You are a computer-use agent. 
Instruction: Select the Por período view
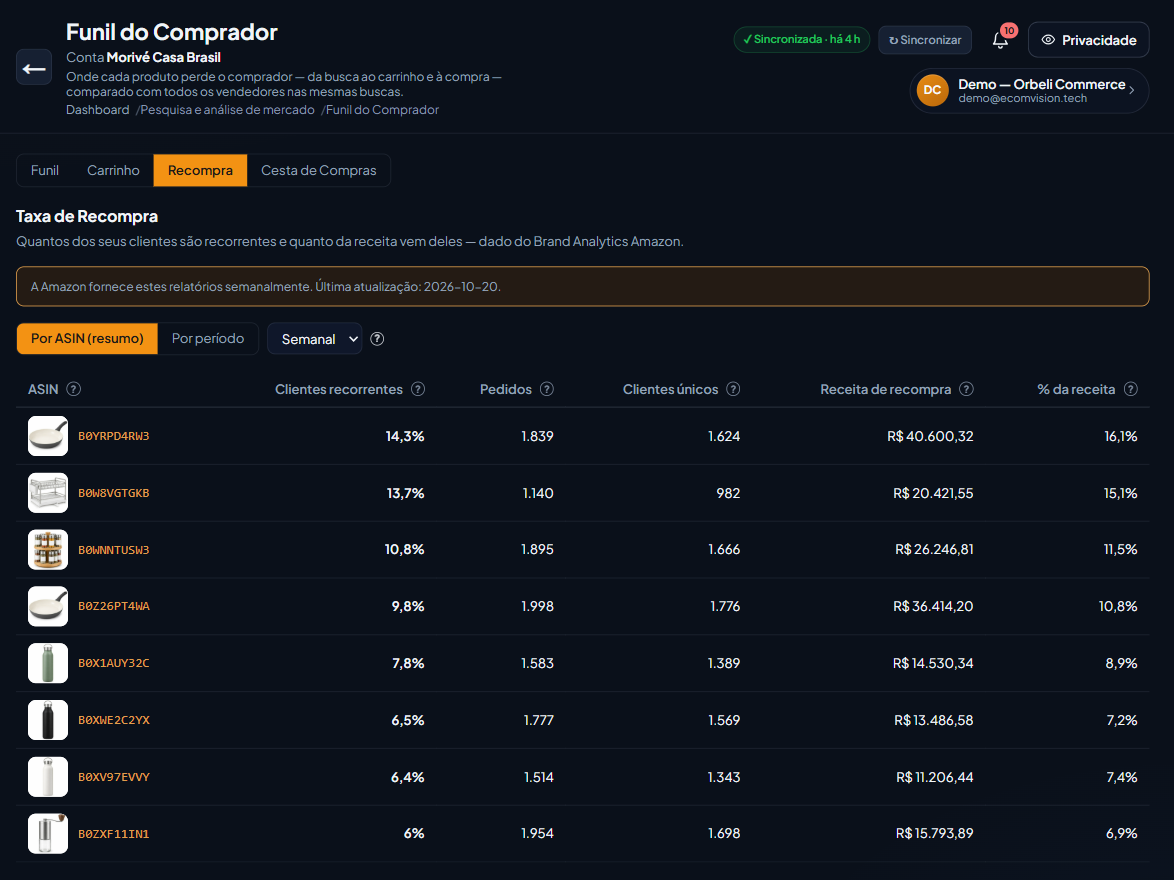click(x=208, y=339)
